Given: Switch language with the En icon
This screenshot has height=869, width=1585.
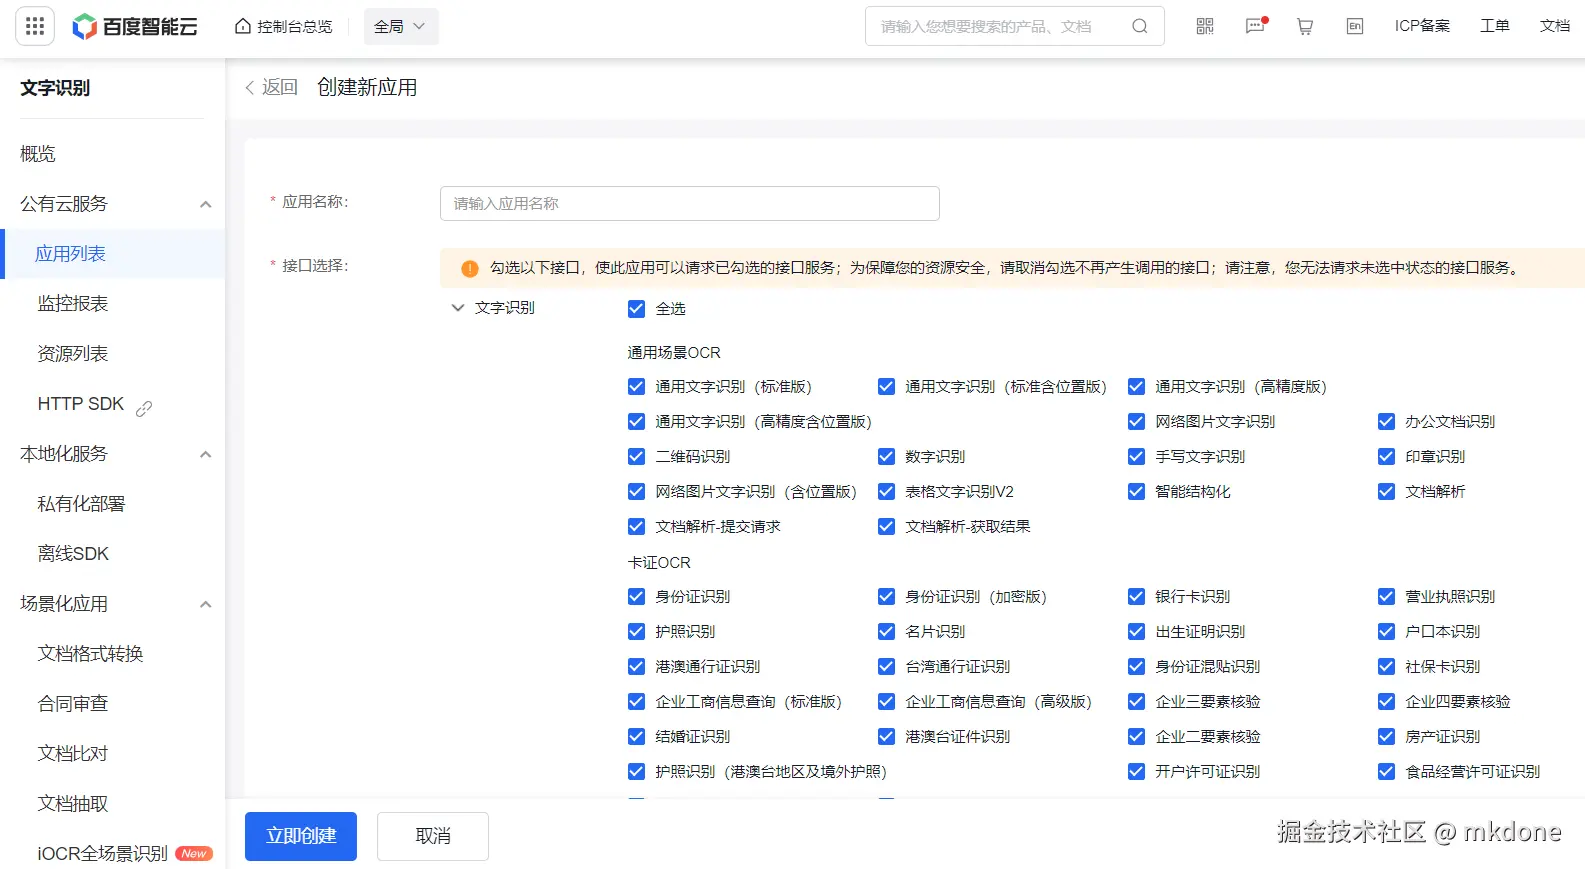Looking at the screenshot, I should point(1355,26).
